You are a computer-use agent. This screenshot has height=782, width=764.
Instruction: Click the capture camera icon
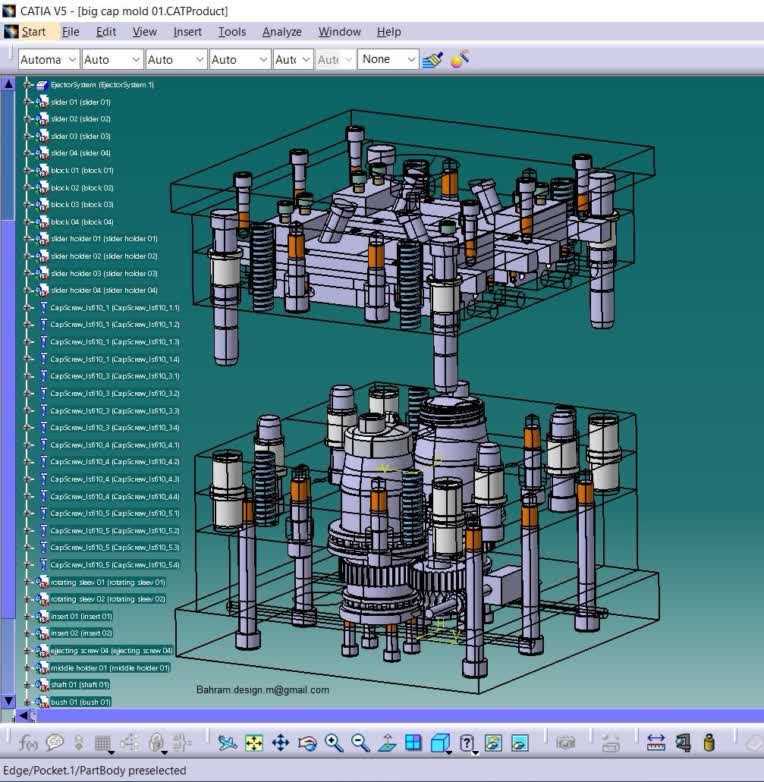(566, 743)
